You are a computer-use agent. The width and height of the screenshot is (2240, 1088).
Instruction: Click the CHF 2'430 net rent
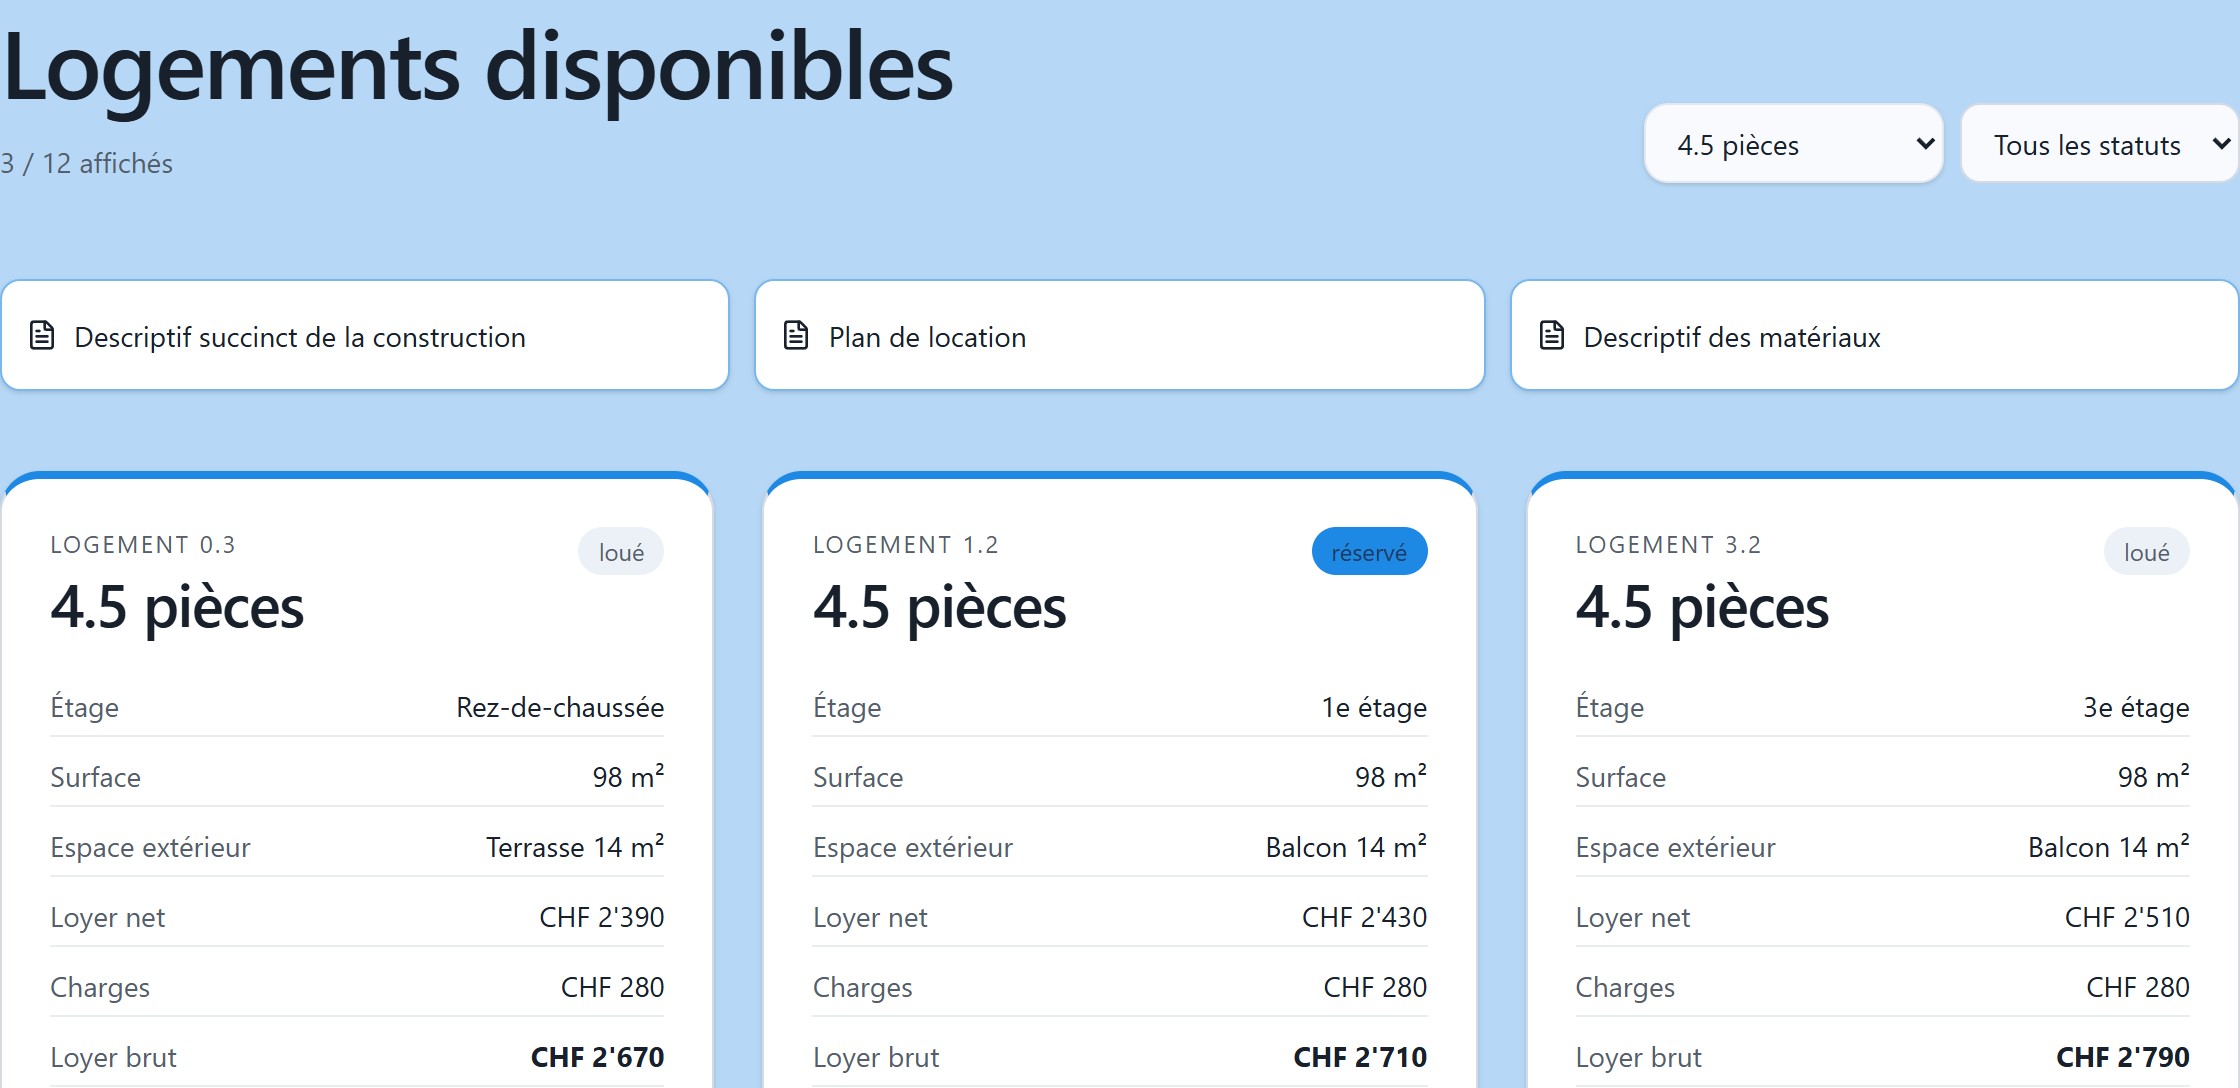[1364, 917]
